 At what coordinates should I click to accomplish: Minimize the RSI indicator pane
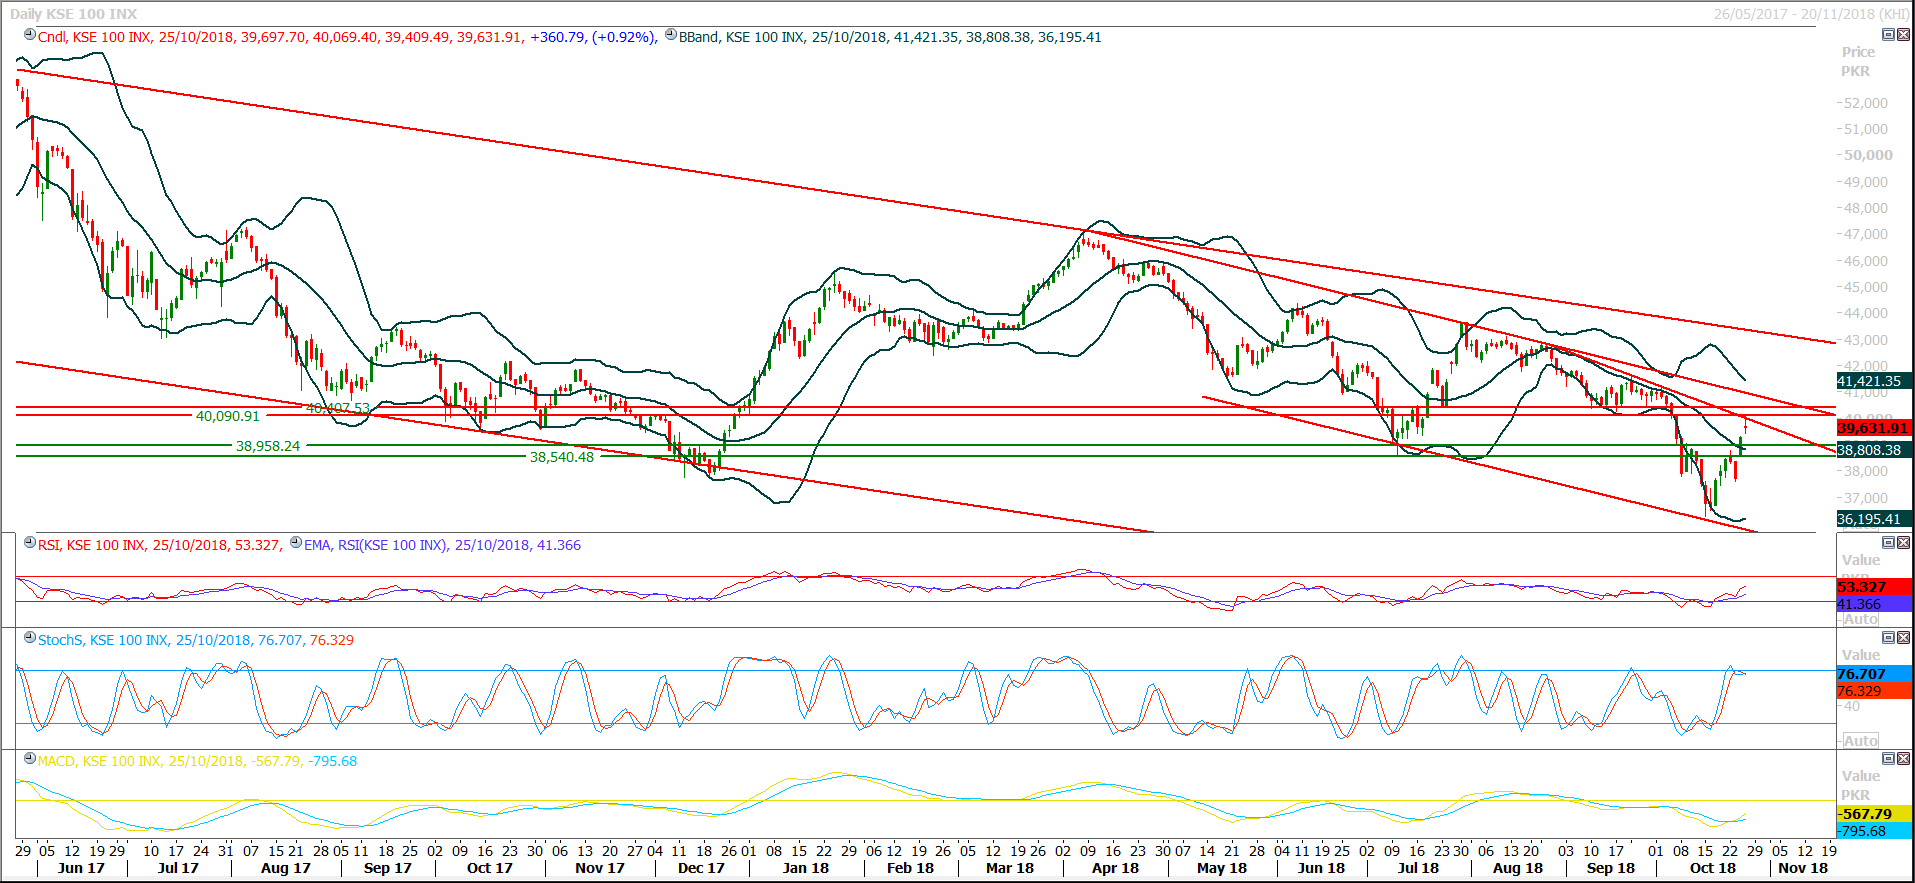1888,543
